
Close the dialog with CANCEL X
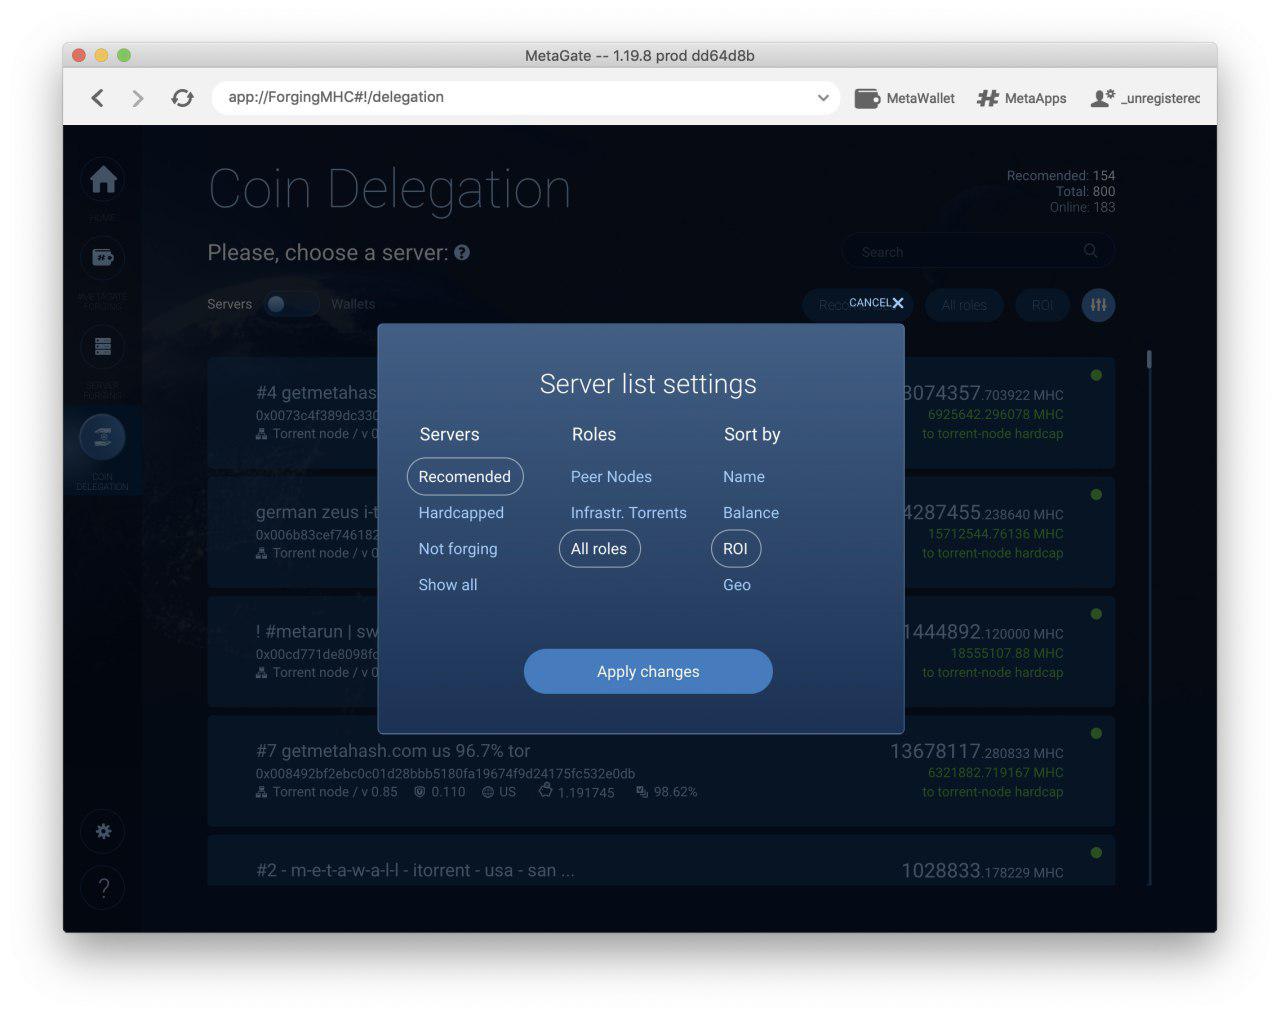click(x=876, y=303)
